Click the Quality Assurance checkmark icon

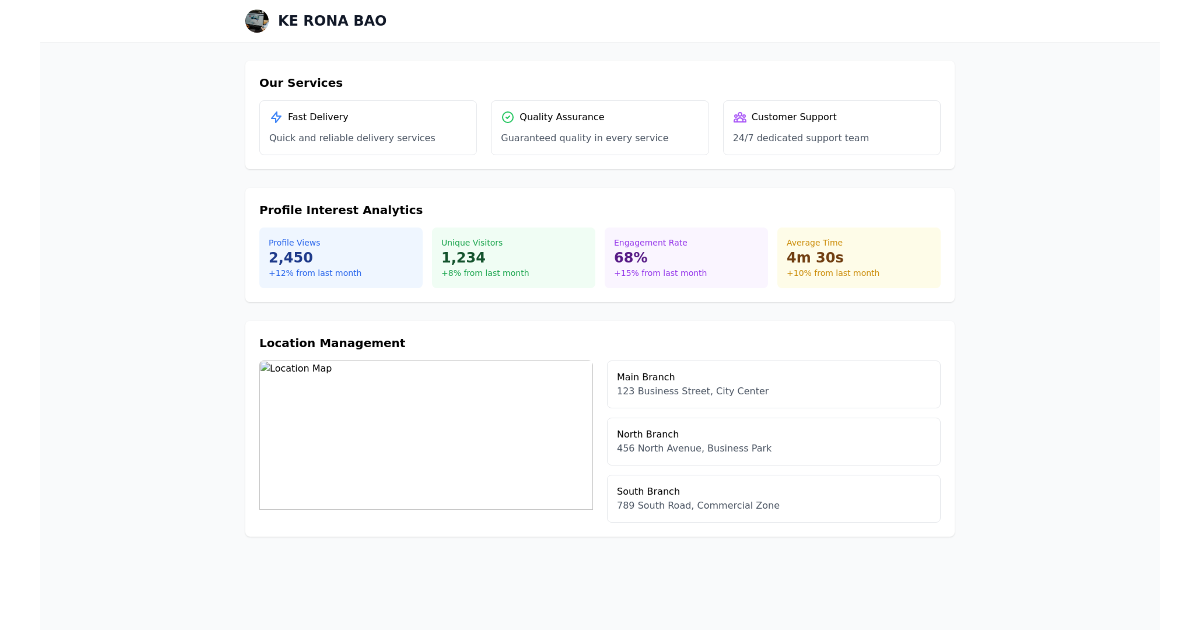507,116
